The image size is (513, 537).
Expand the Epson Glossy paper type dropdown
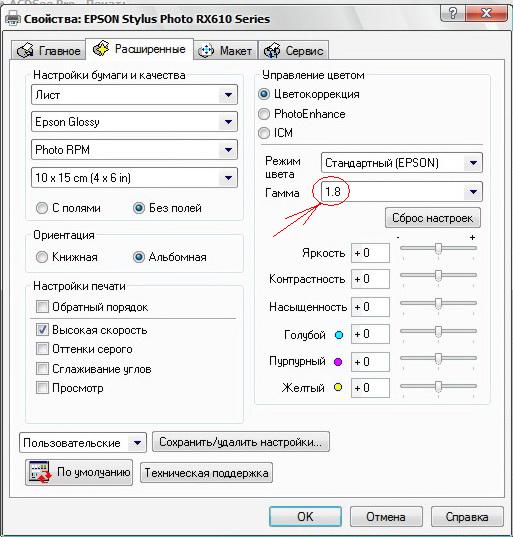coord(134,122)
